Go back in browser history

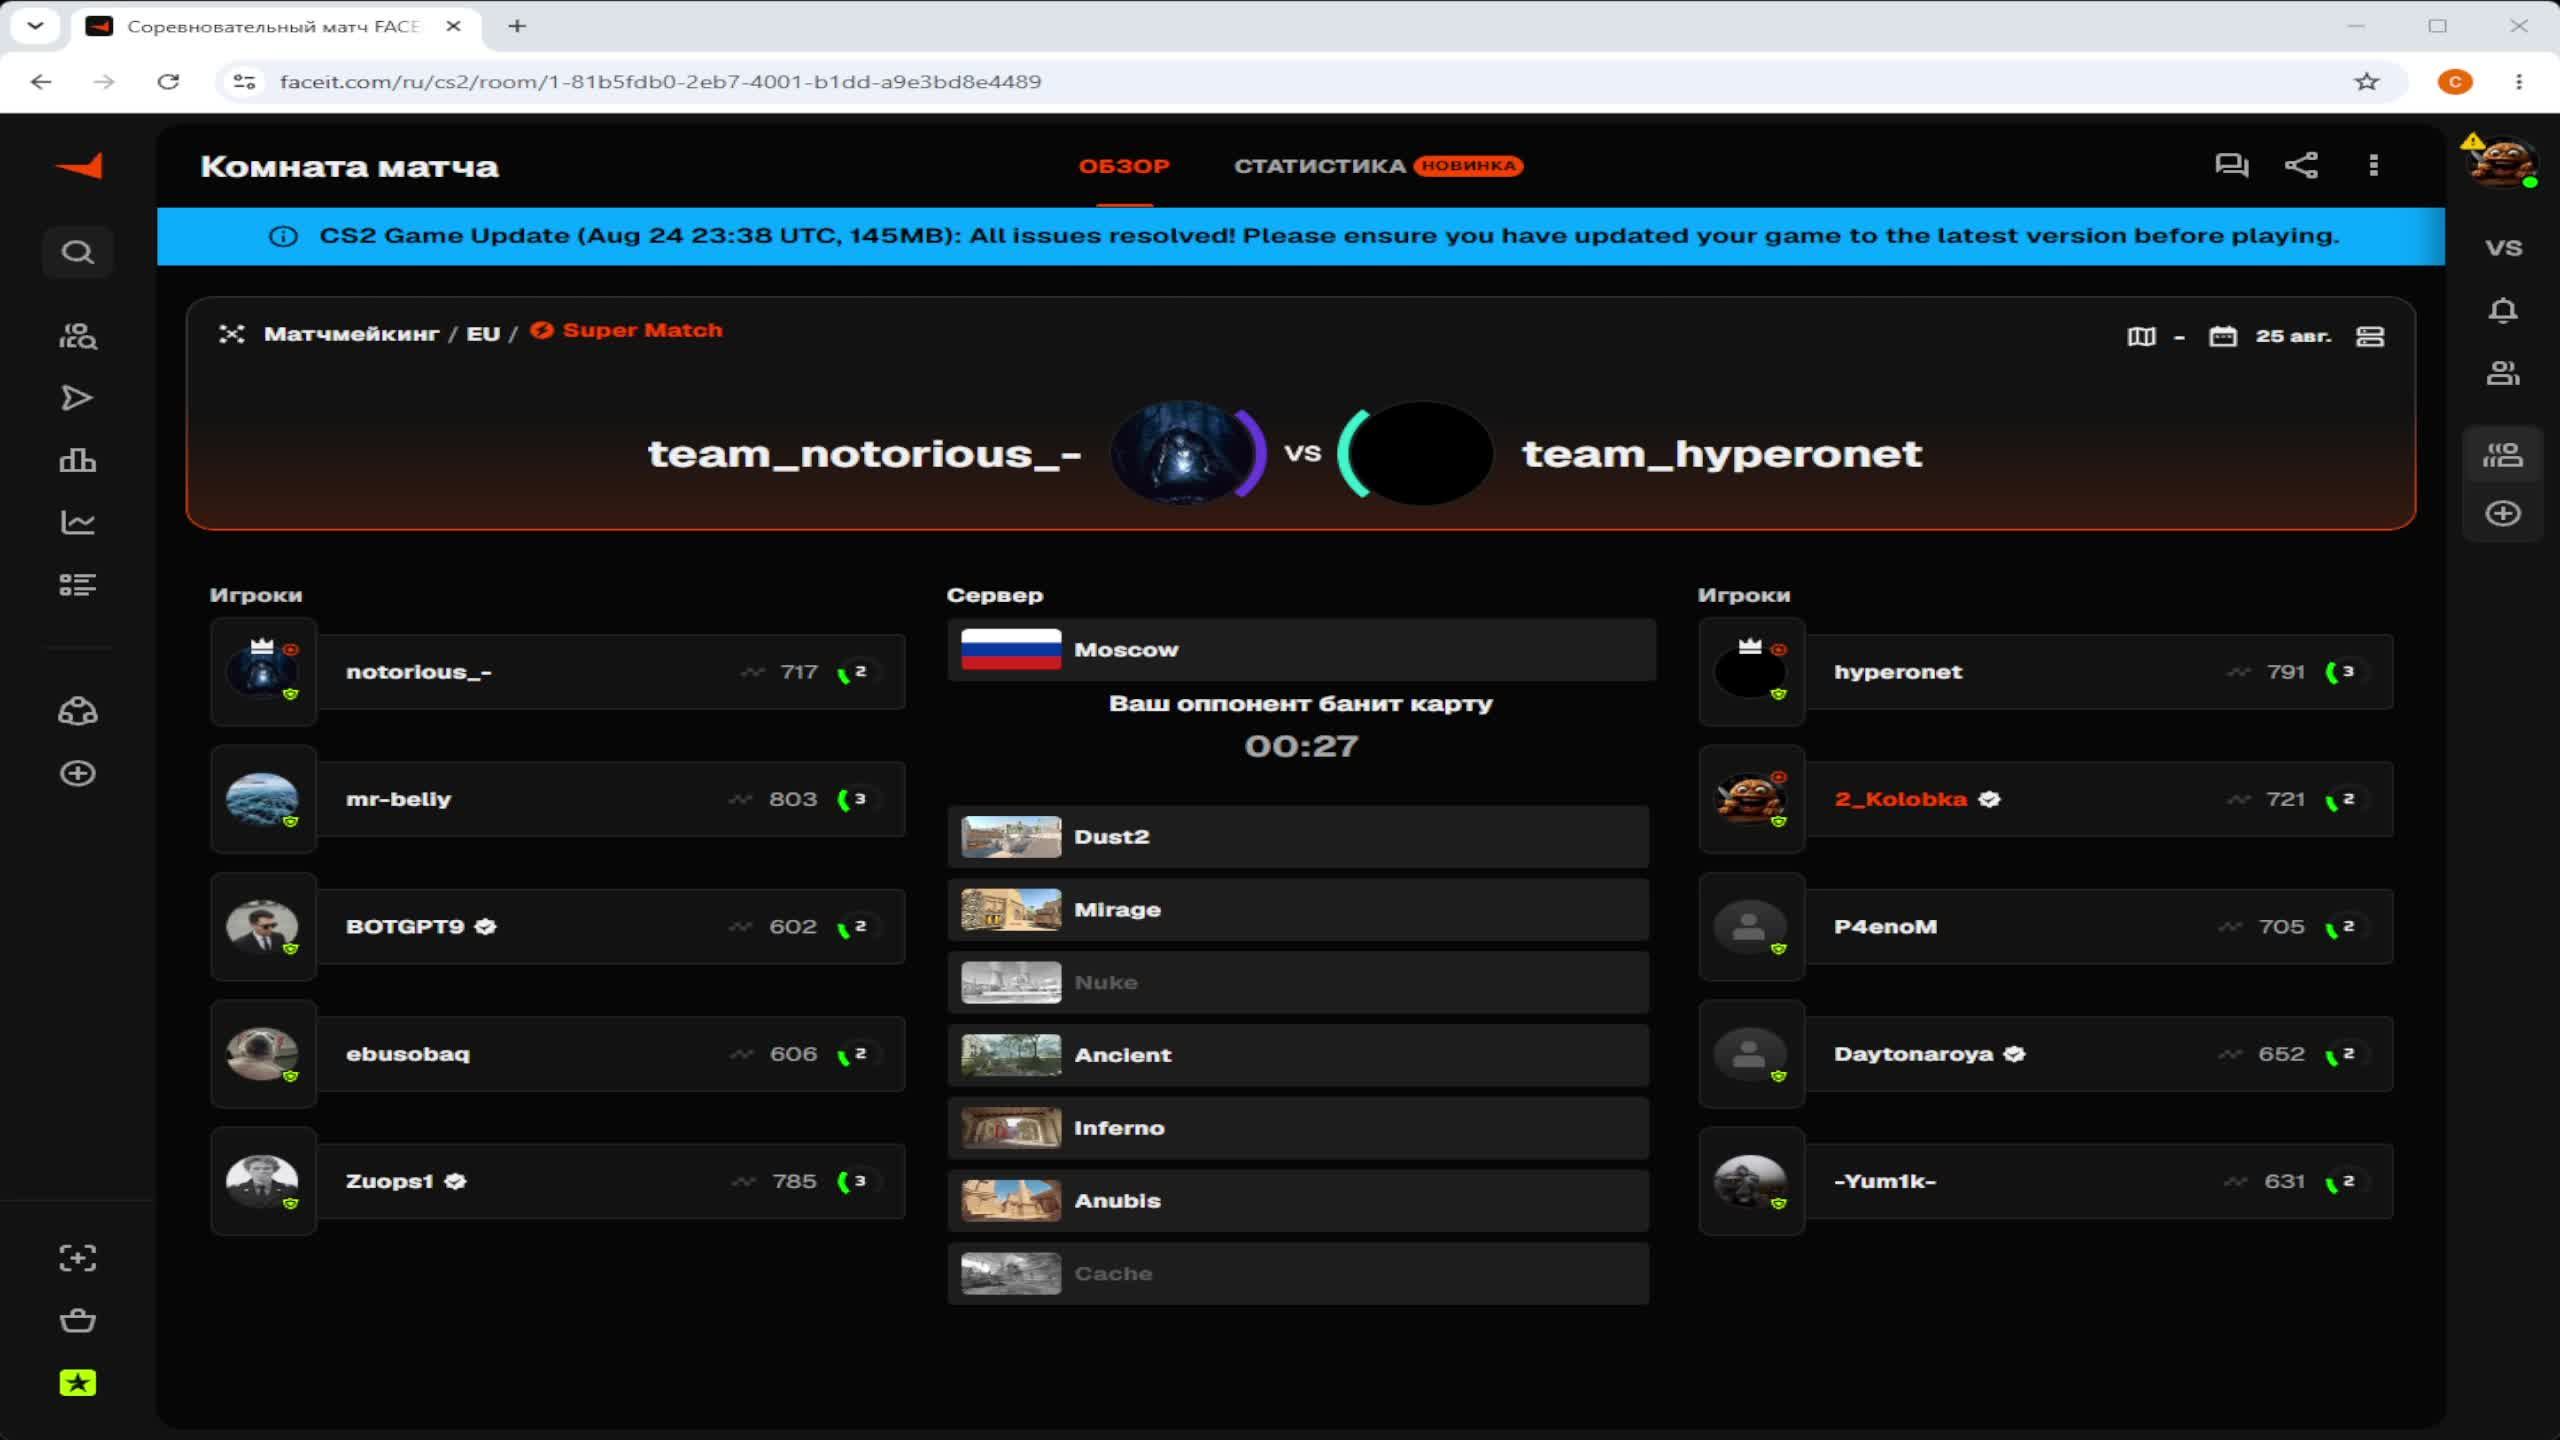click(x=41, y=82)
